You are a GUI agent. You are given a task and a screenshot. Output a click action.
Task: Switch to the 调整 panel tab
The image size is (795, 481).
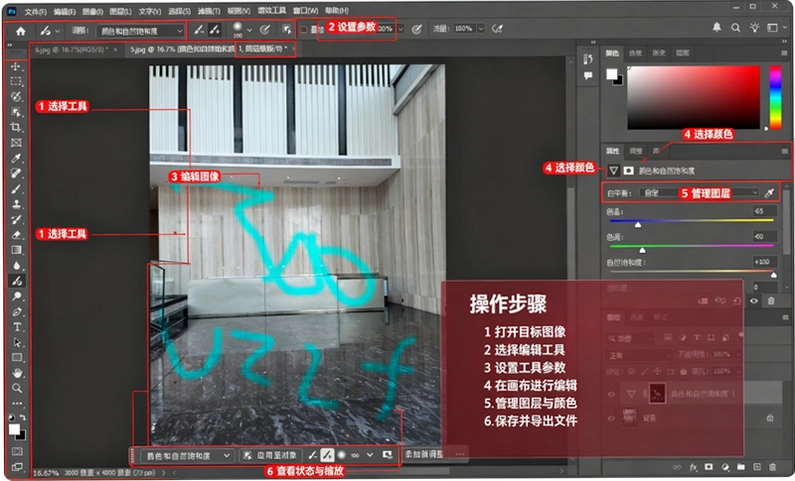(x=635, y=151)
